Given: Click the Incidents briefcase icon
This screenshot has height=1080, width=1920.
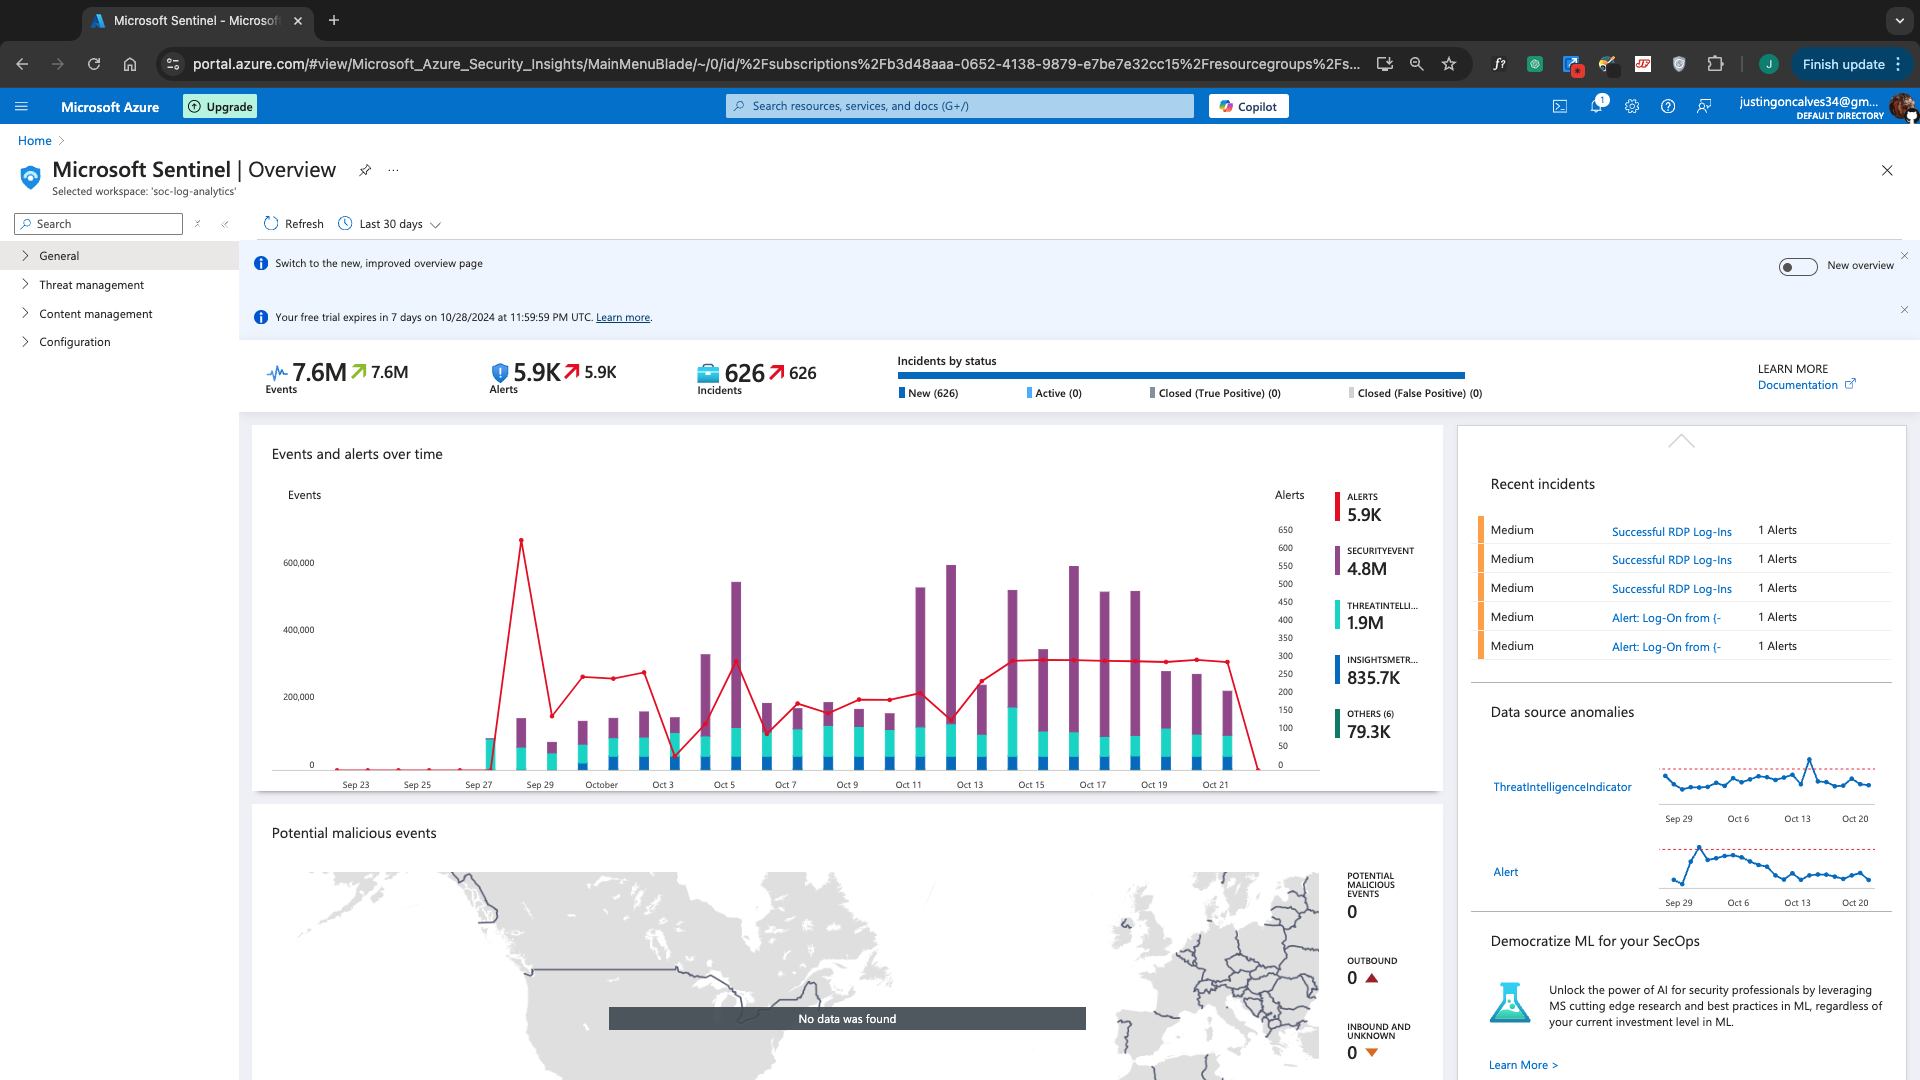Looking at the screenshot, I should 708,374.
